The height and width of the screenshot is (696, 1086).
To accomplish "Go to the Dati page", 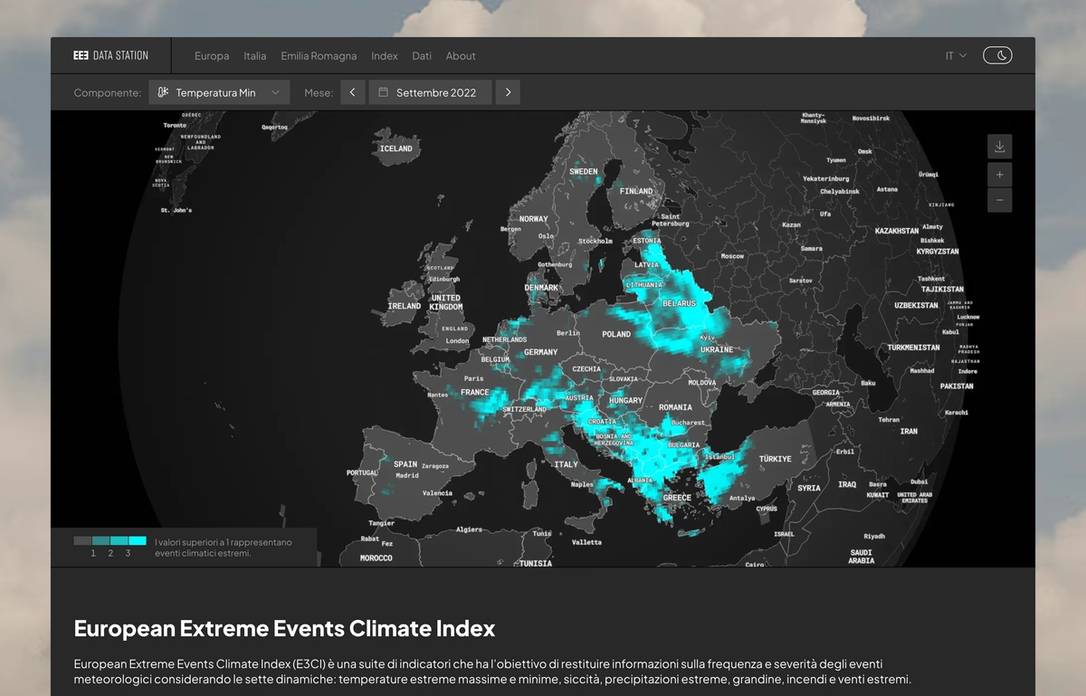I will 422,56.
